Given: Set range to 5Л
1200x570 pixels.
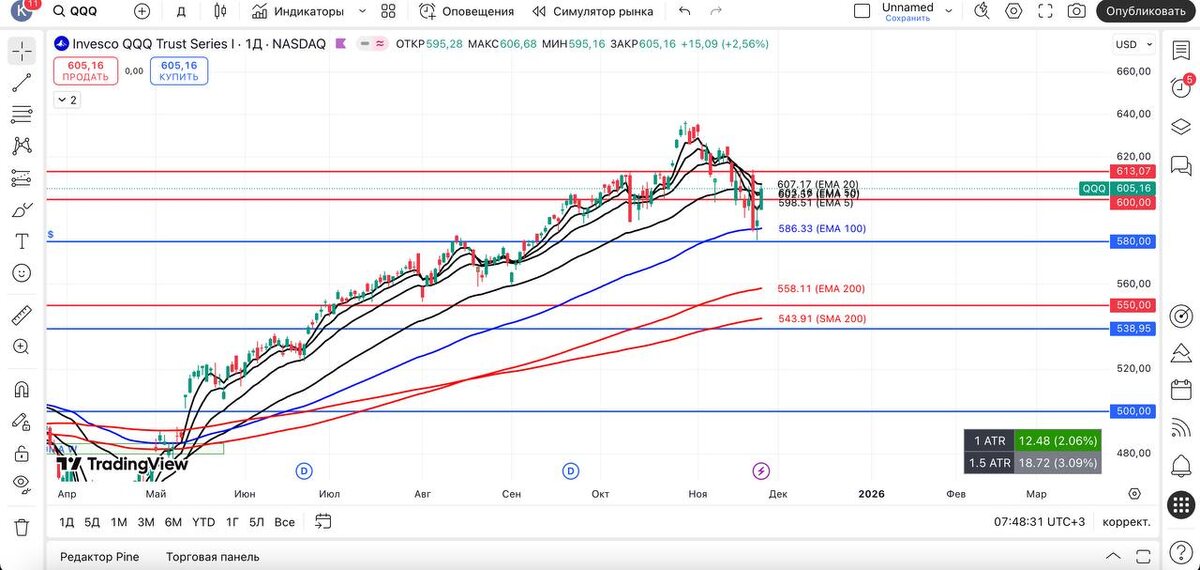Looking at the screenshot, I should (257, 522).
